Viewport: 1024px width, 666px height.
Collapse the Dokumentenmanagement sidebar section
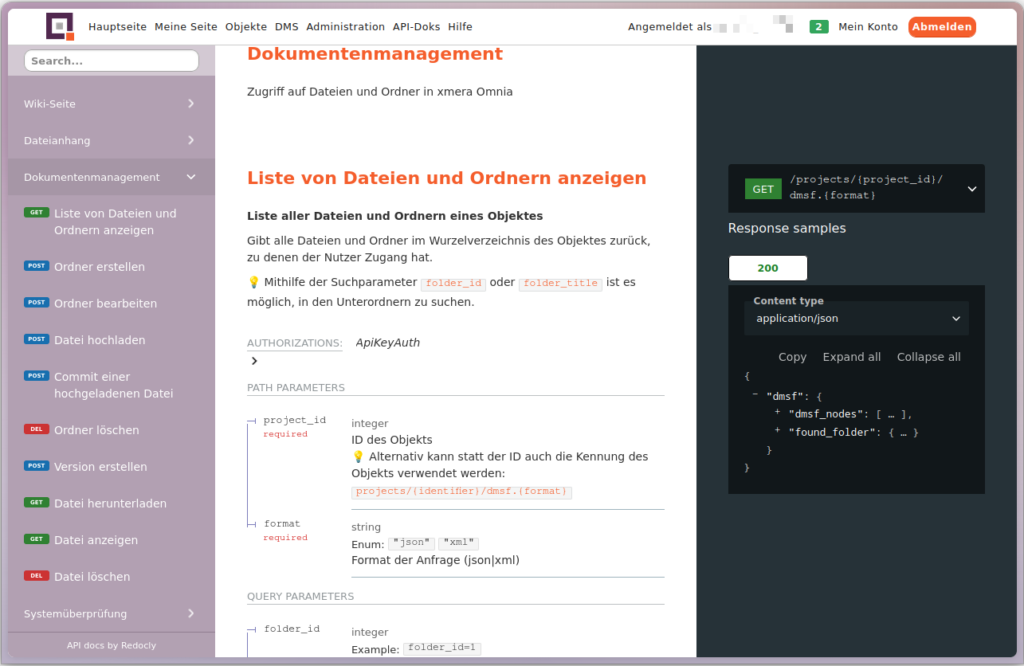190,178
